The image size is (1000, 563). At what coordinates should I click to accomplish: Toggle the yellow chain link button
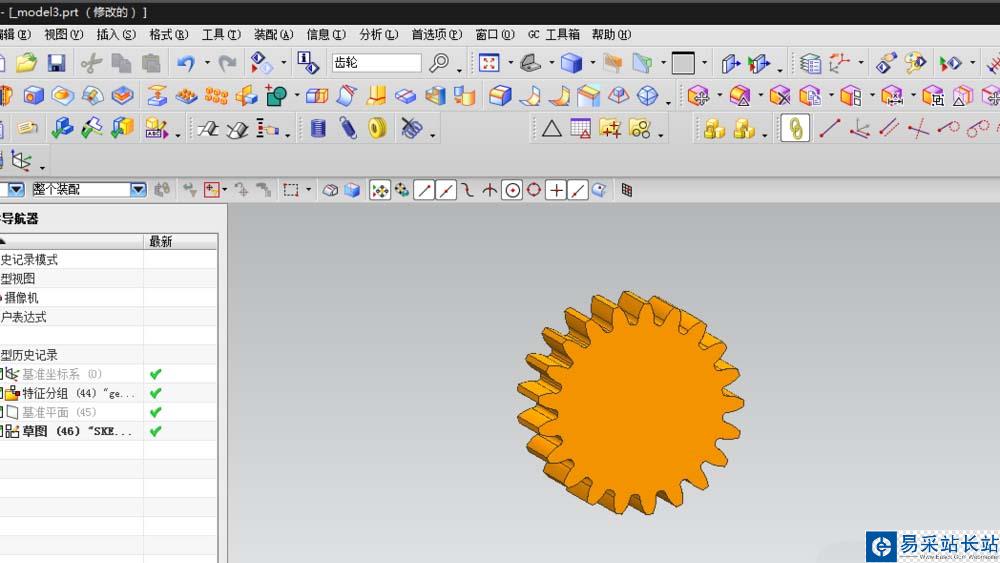click(x=795, y=128)
